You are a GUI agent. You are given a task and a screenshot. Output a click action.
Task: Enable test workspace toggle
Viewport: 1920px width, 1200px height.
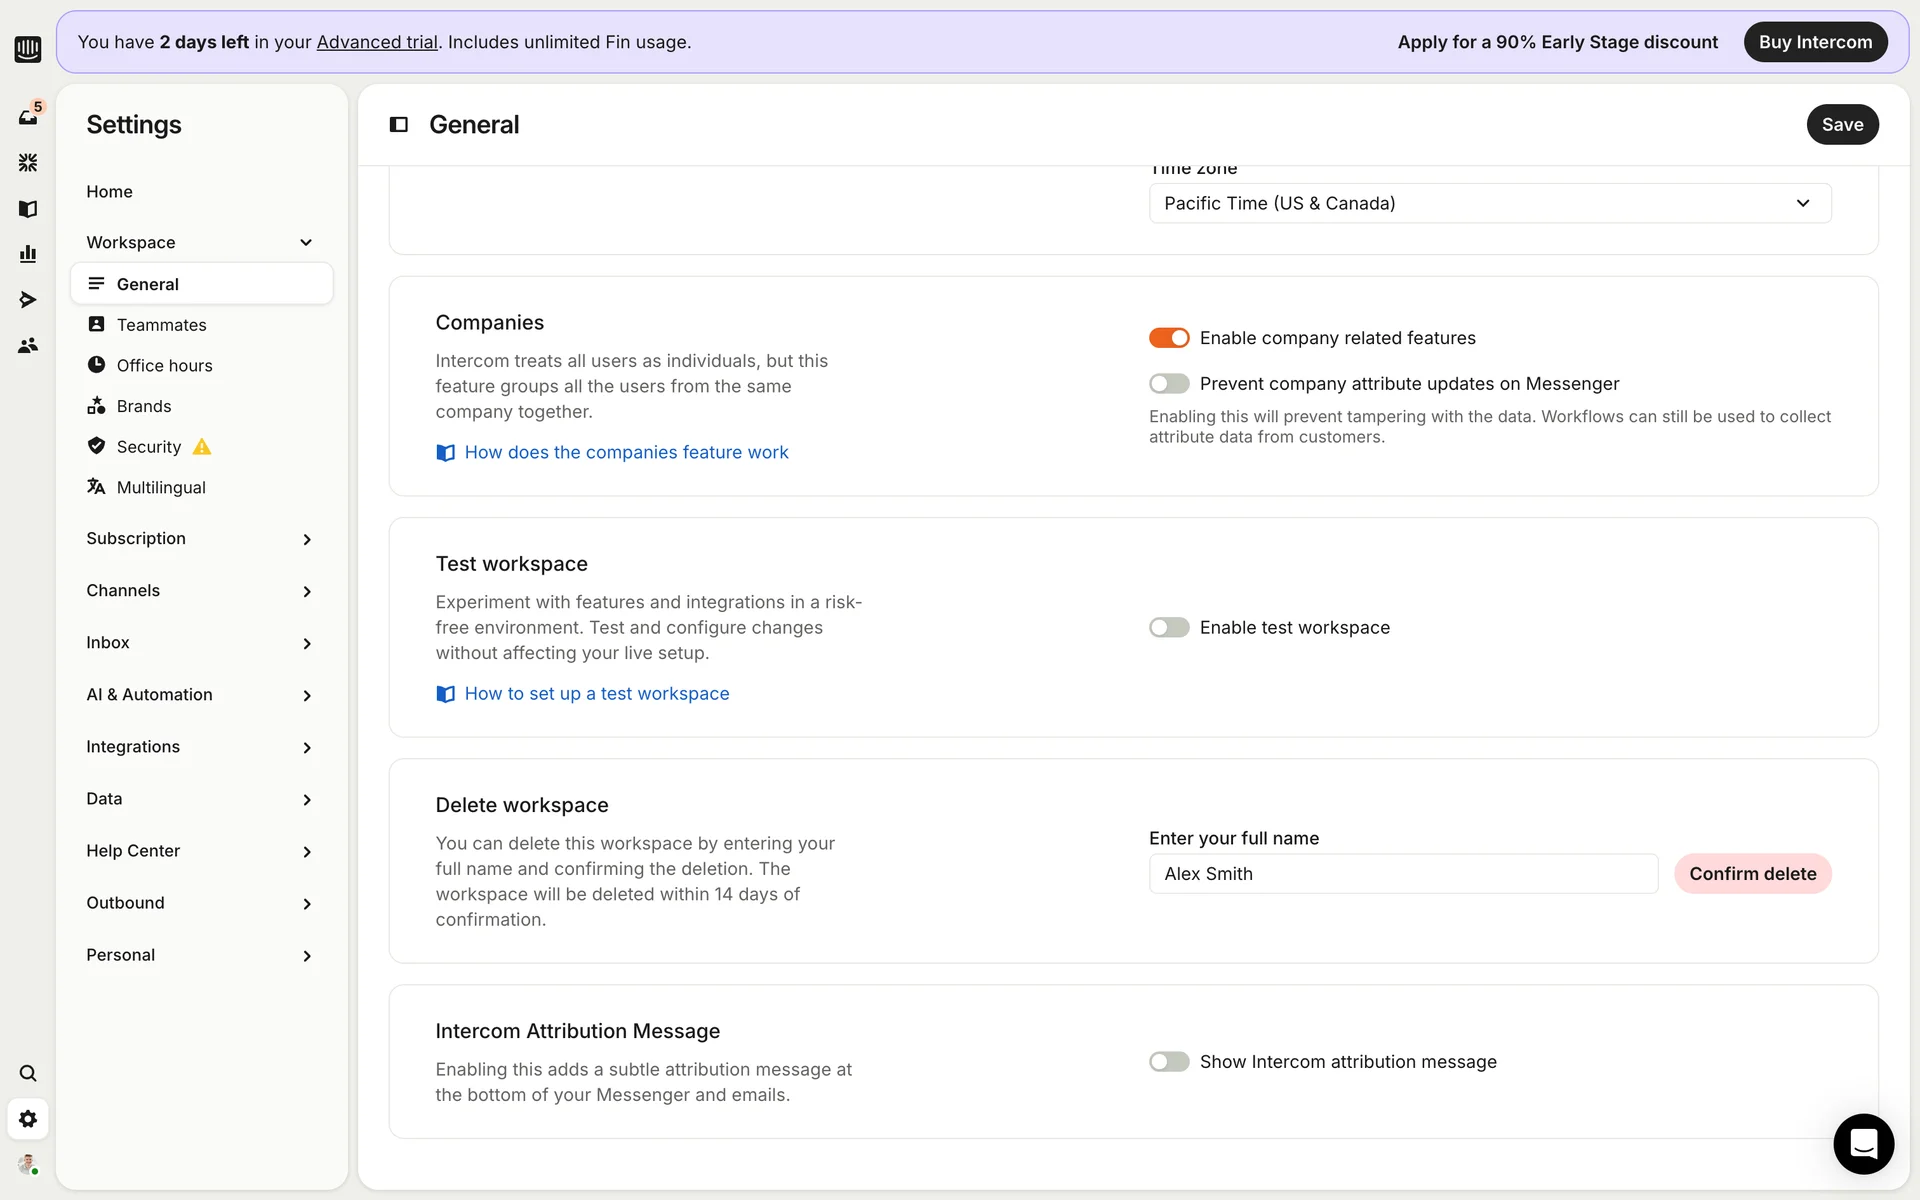(x=1168, y=628)
